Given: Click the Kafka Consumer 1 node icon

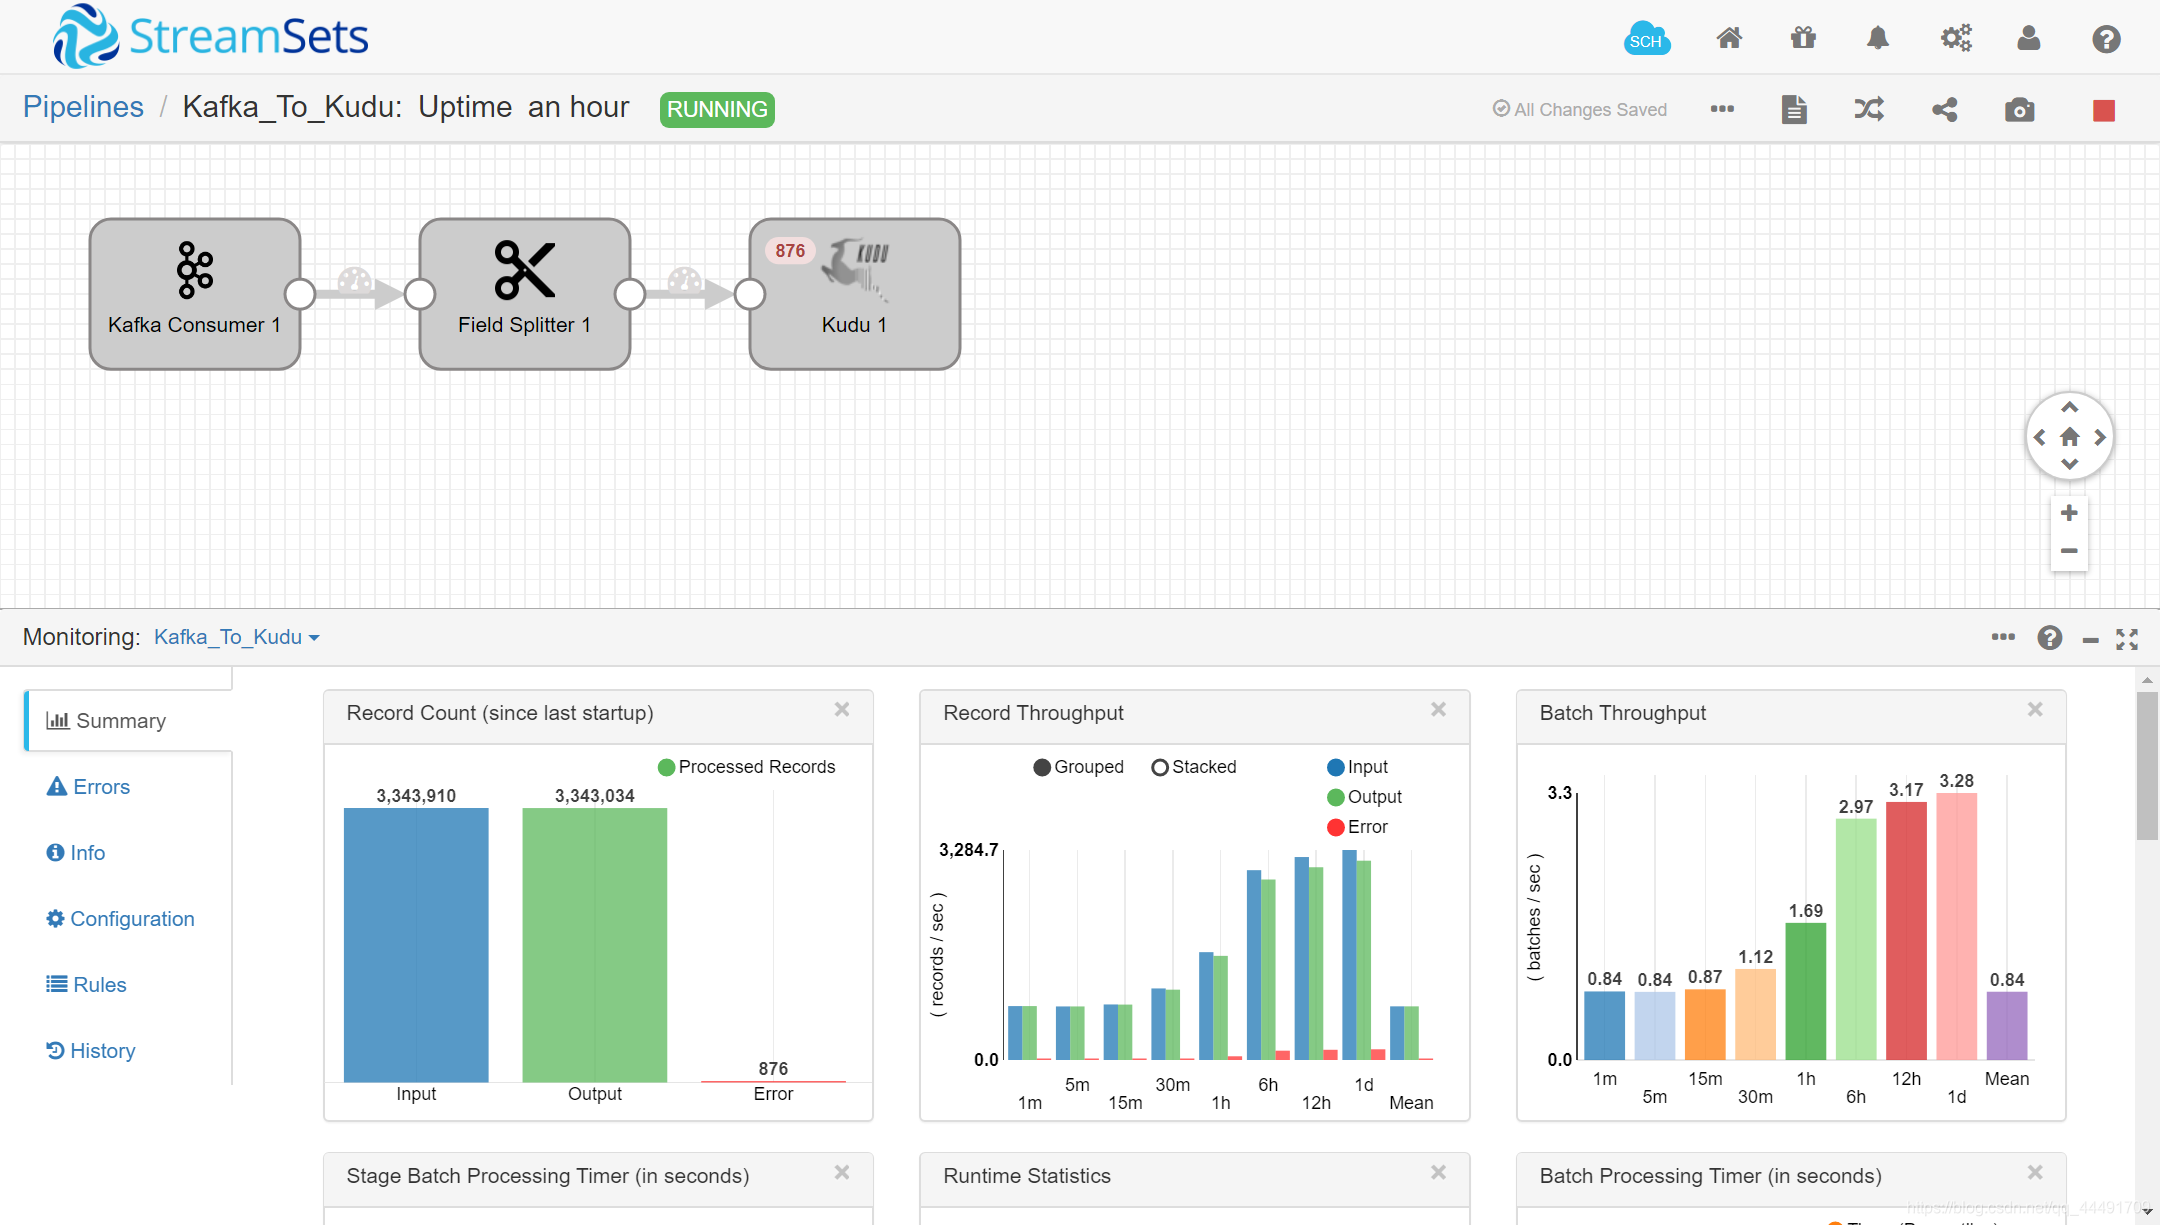Looking at the screenshot, I should click(x=194, y=269).
